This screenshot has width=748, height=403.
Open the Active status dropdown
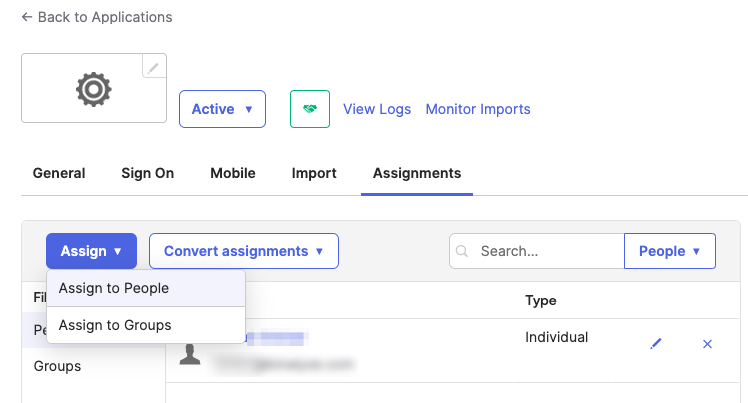click(x=222, y=109)
